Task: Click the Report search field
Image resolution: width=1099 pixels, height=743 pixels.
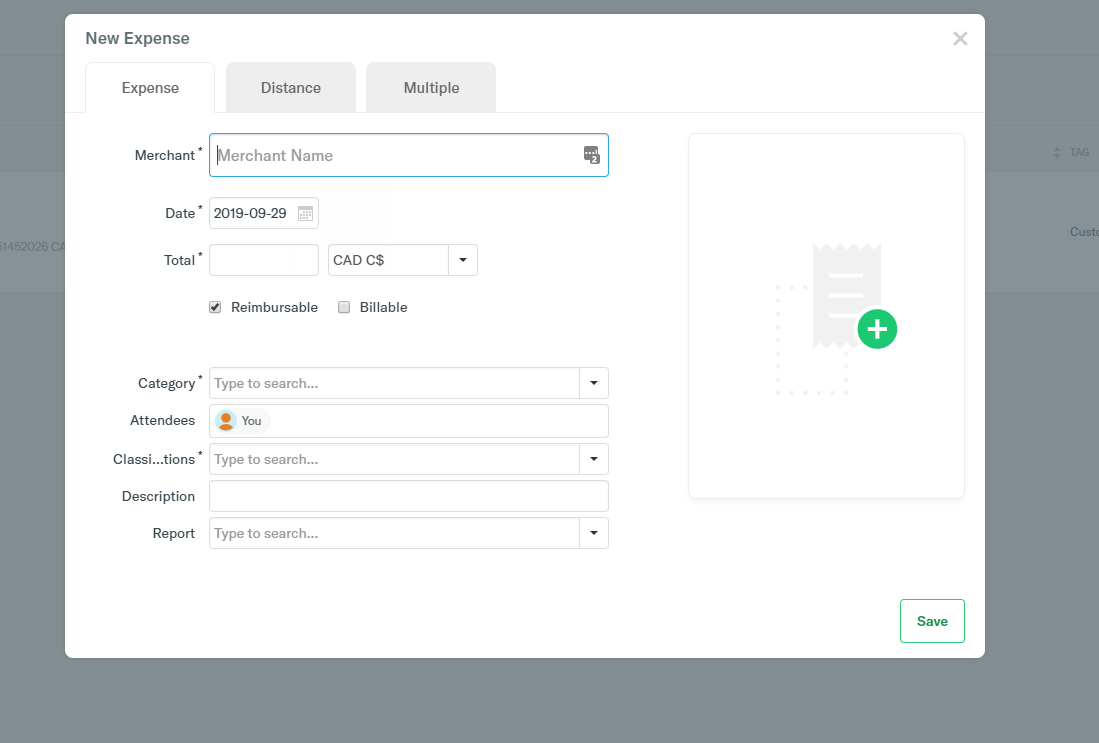Action: 395,533
